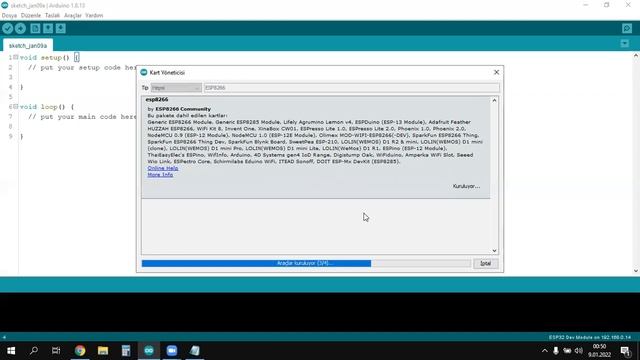Open File Explorer from taskbar
The image size is (640, 360).
pos(103,351)
